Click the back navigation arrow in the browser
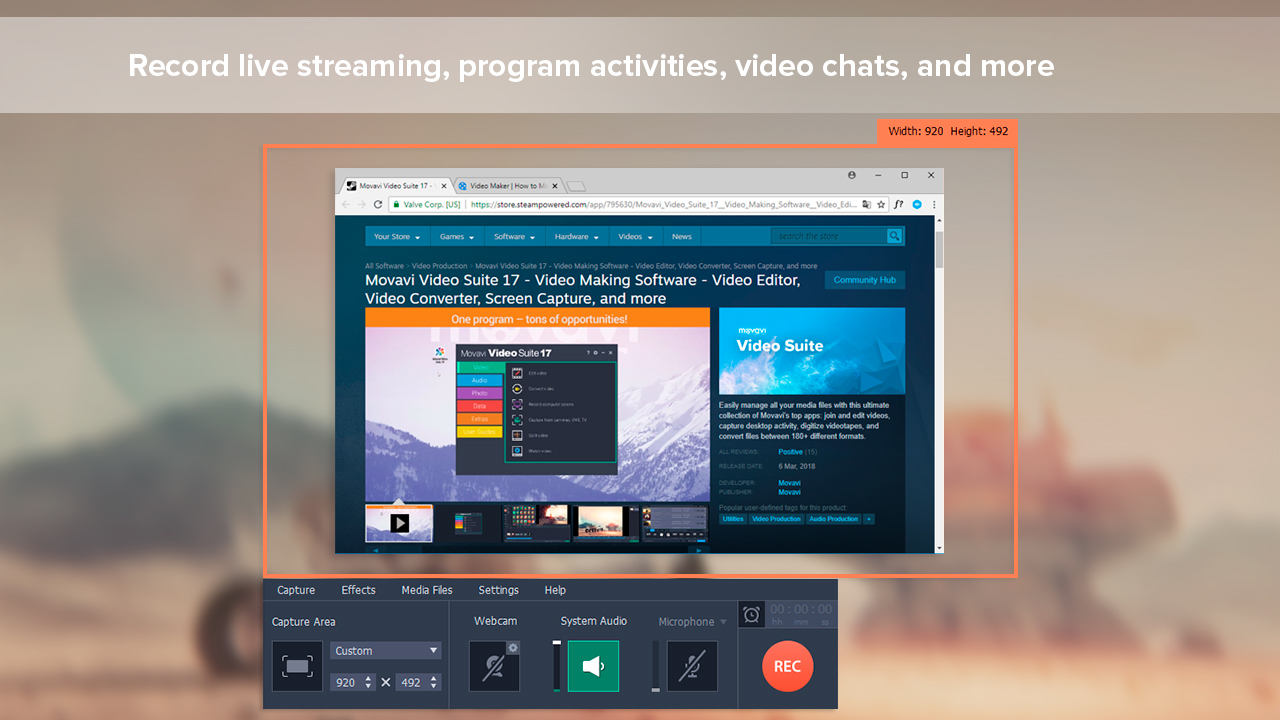This screenshot has height=720, width=1280. point(344,204)
